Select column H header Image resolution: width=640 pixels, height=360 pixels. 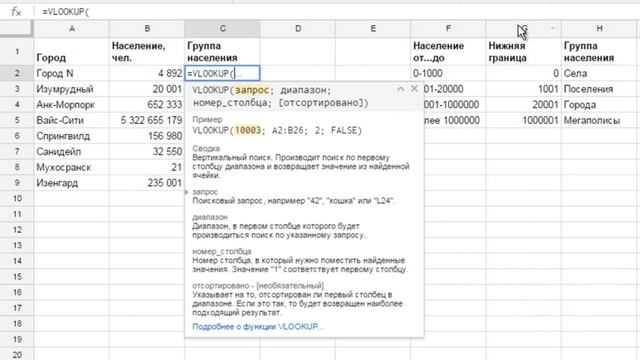coord(599,29)
